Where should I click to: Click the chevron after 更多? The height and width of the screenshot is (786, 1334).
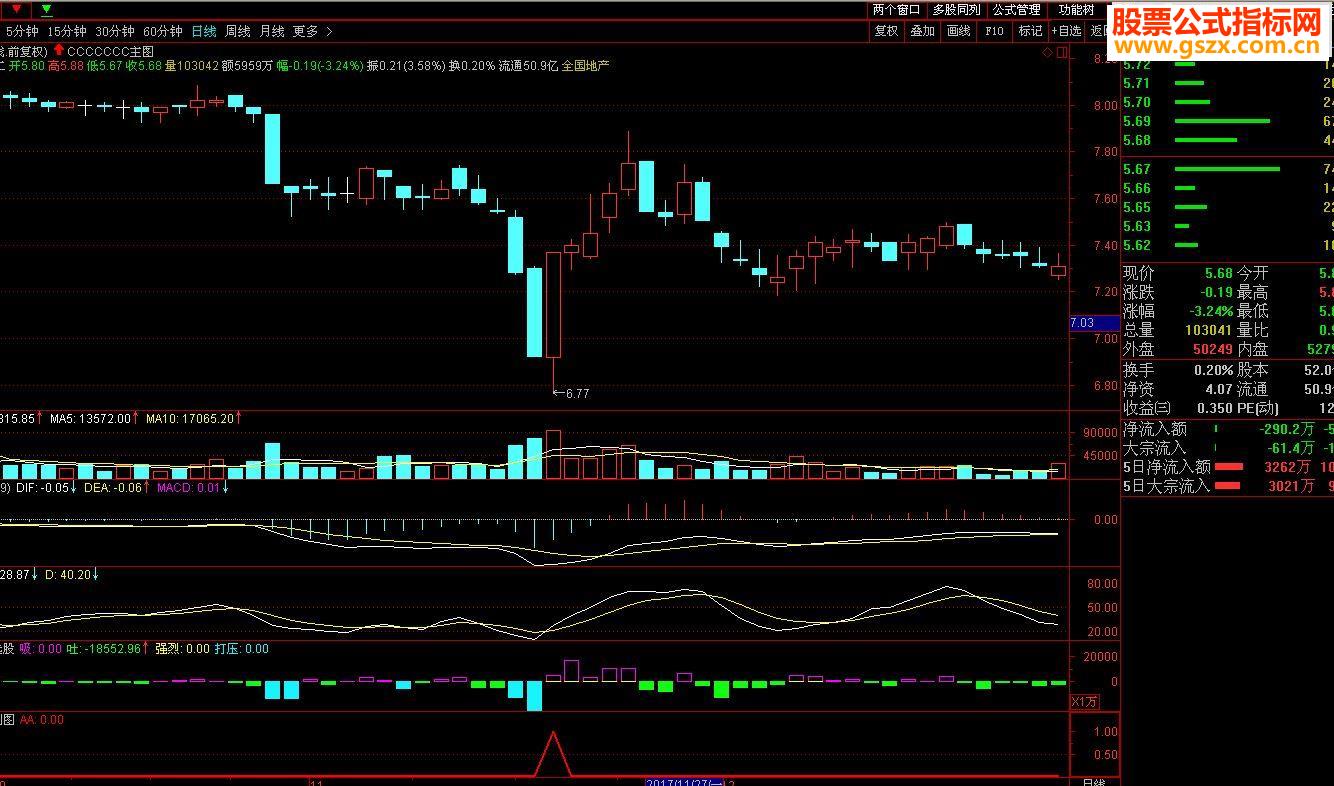click(329, 31)
